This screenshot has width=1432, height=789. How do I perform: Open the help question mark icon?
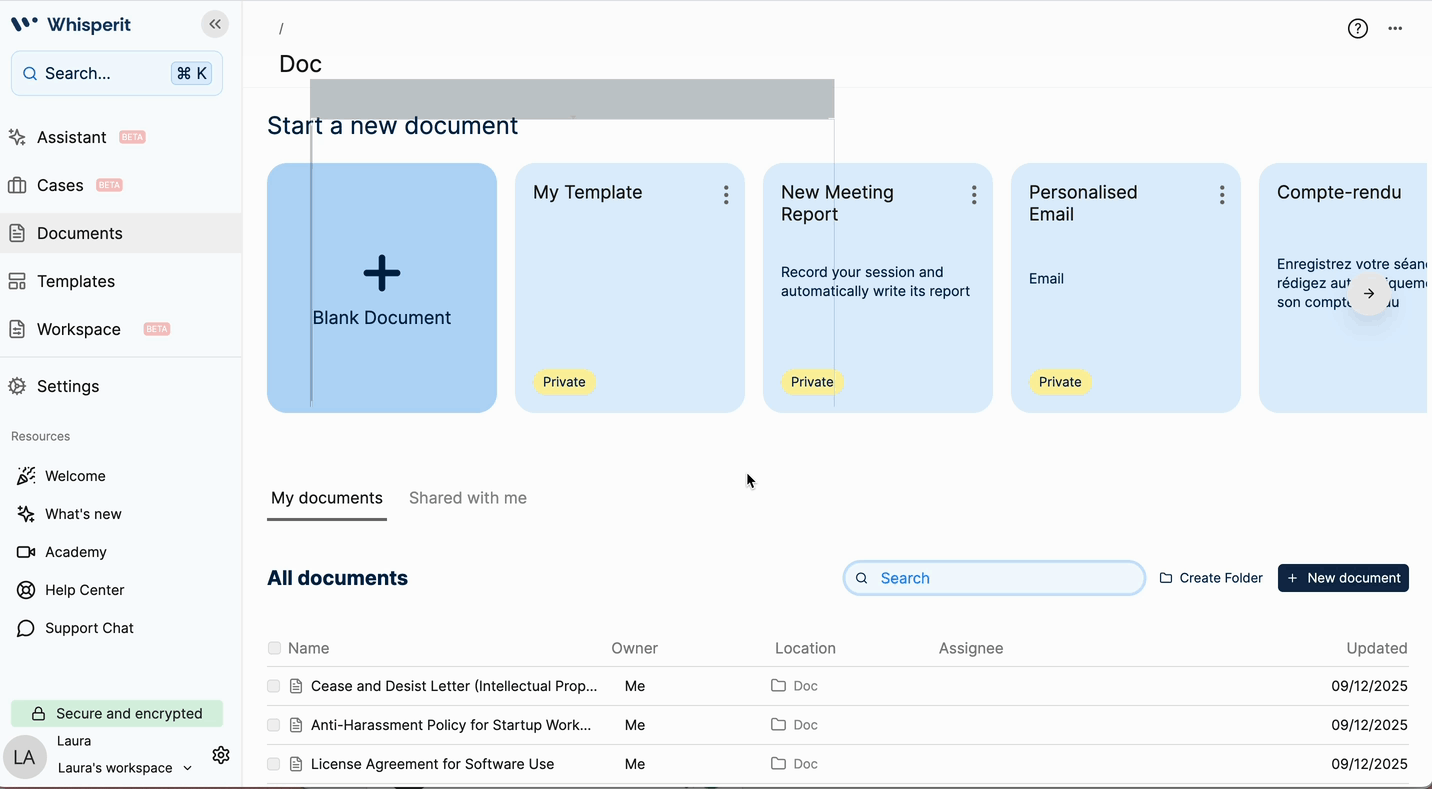click(1357, 29)
